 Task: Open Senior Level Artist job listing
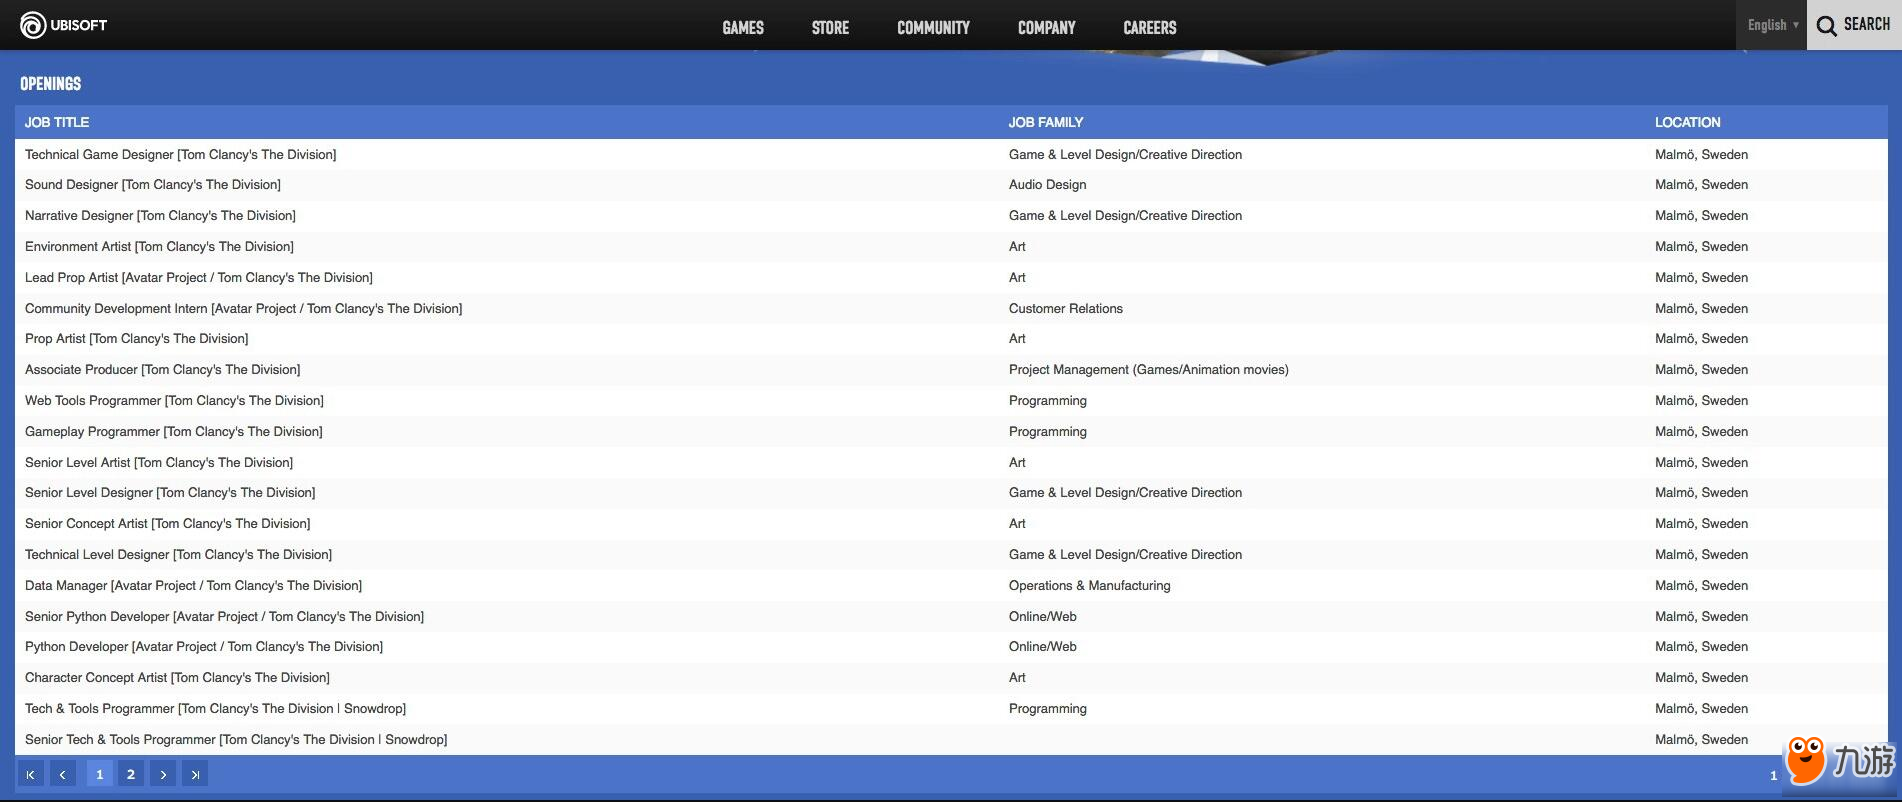pos(159,462)
